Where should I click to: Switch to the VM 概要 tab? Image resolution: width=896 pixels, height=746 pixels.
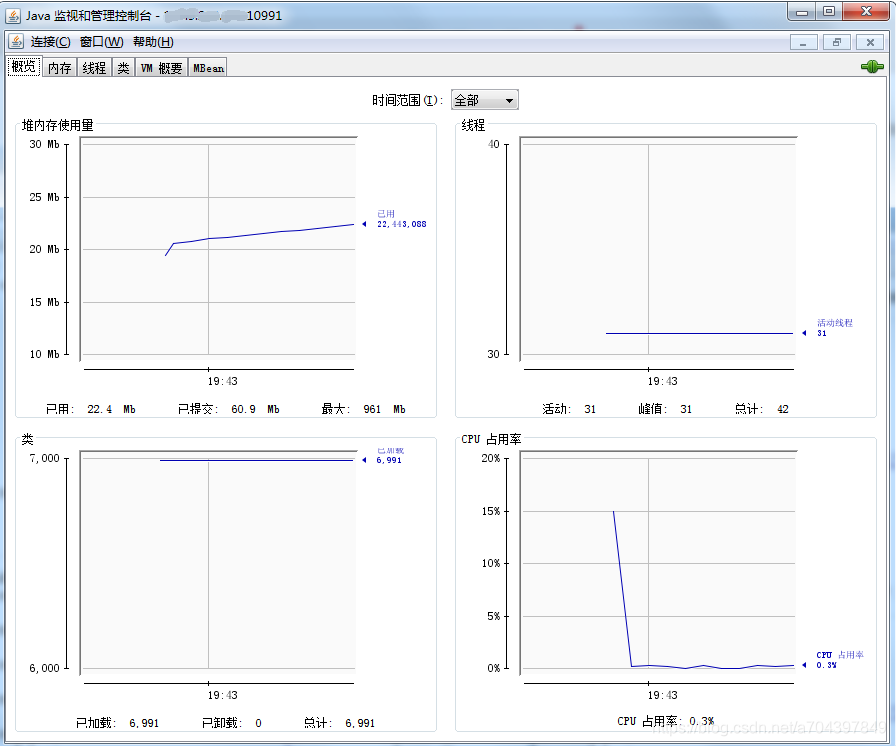click(161, 68)
